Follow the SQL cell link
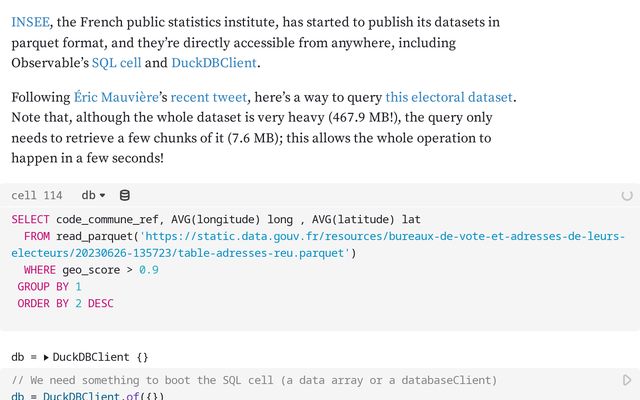 (116, 63)
